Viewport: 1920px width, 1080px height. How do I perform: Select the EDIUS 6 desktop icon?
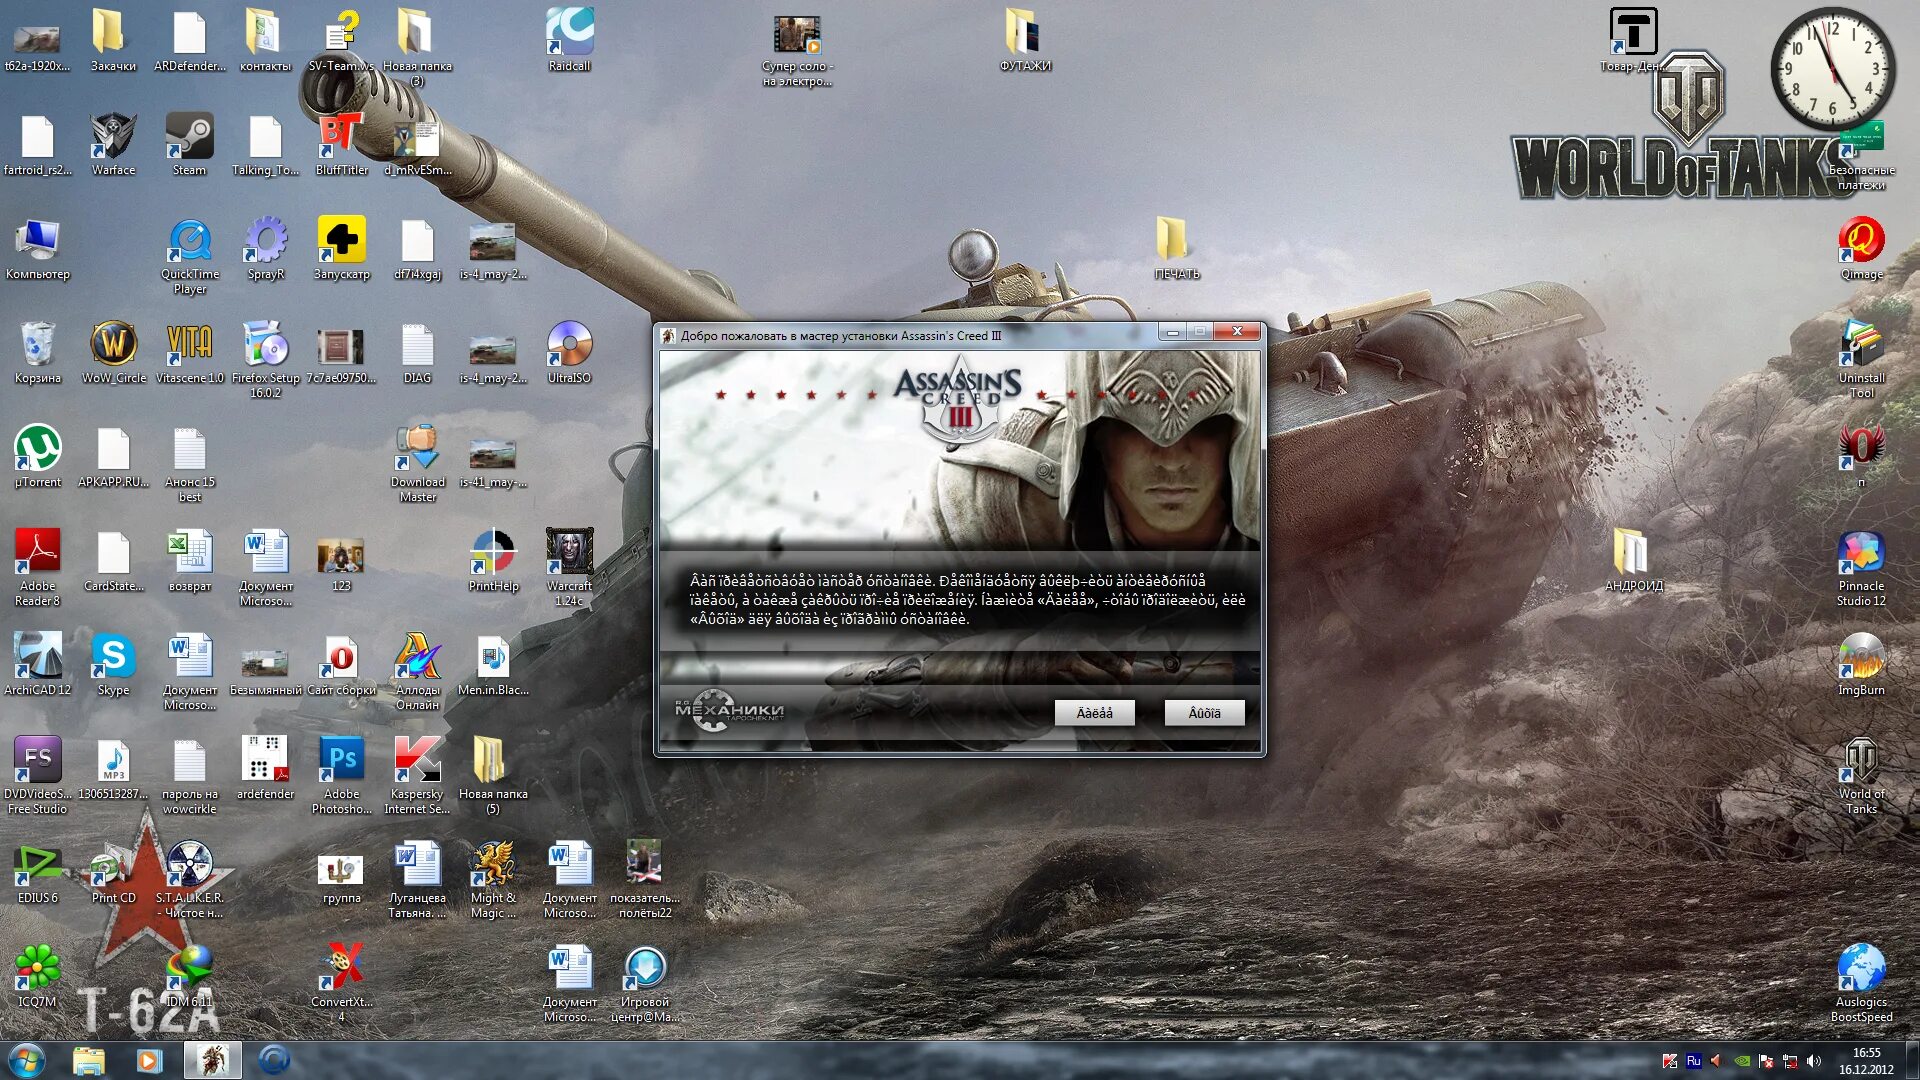tap(37, 872)
